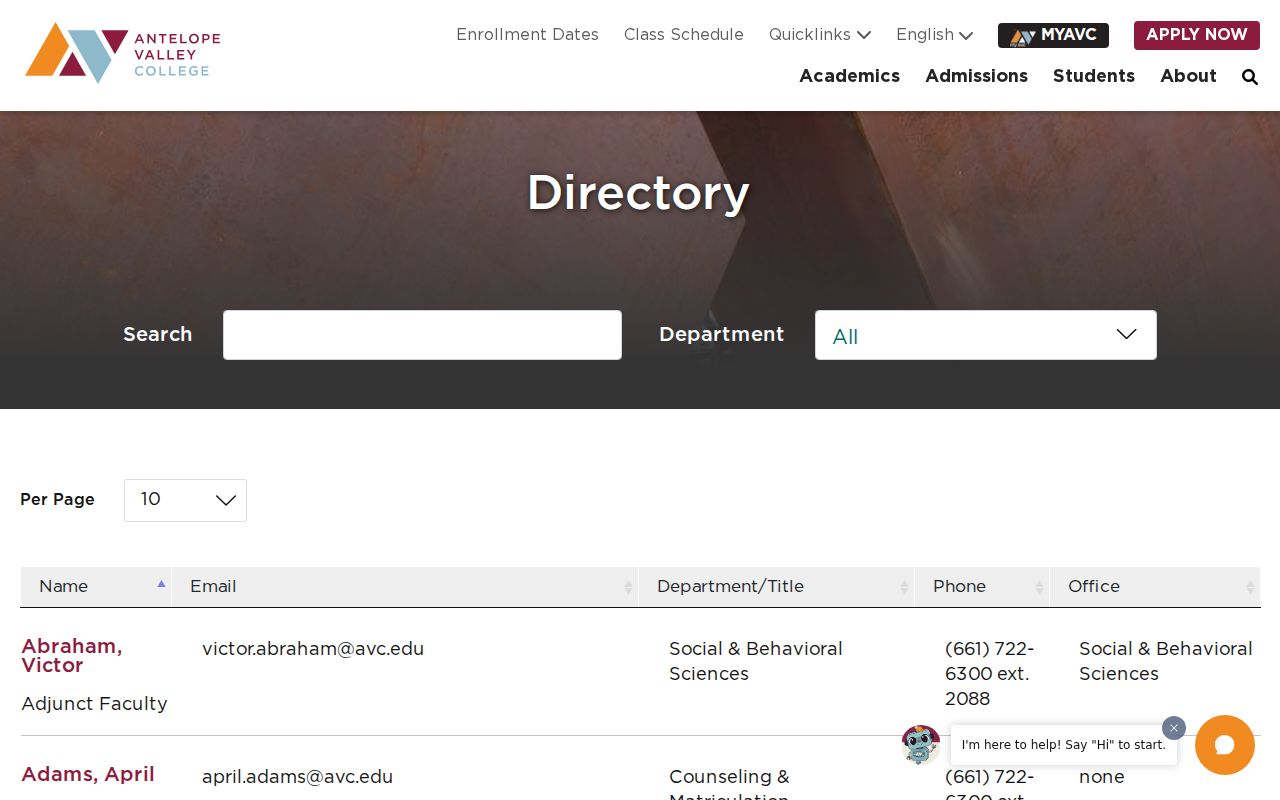Click the MYAVC portal button

(x=1053, y=35)
